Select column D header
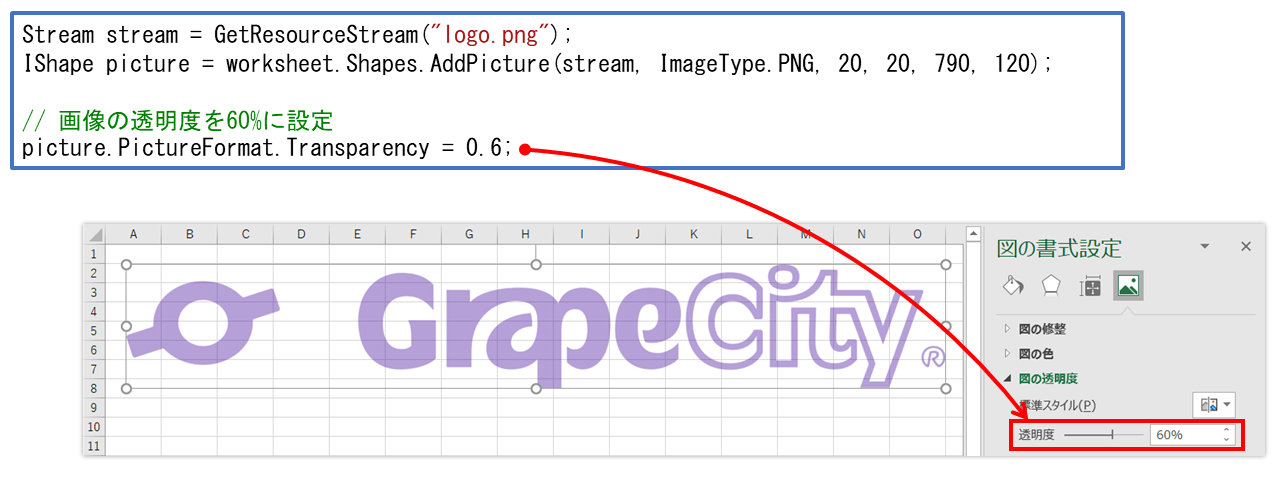This screenshot has height=480, width=1280. pos(301,235)
